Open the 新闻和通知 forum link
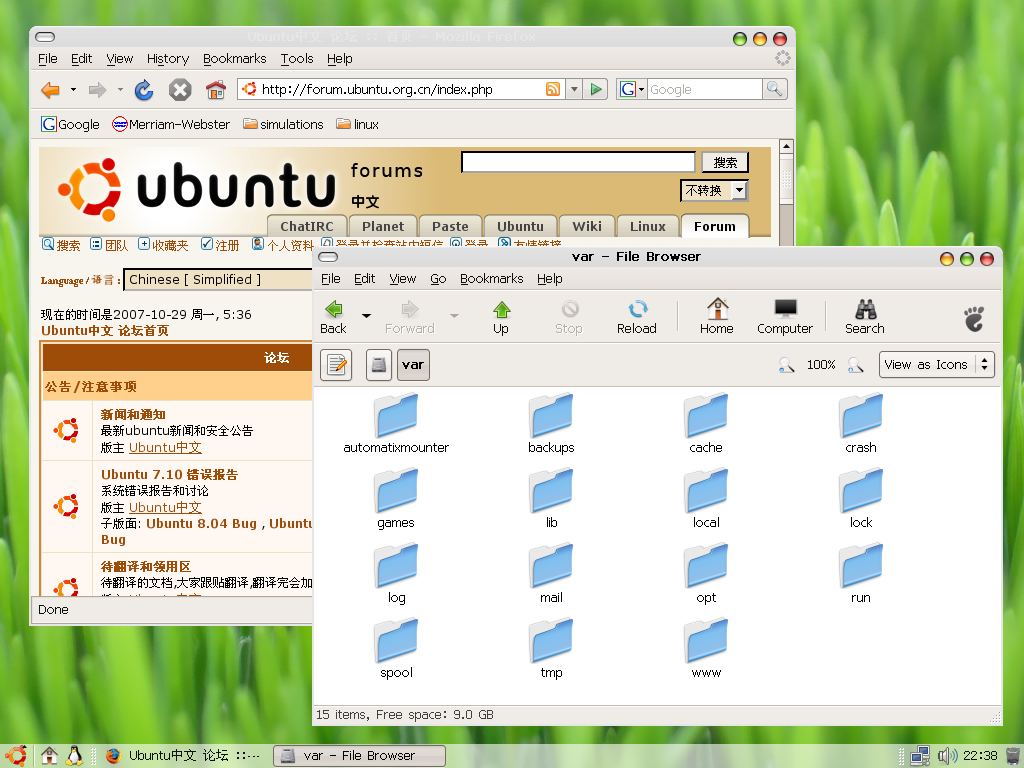This screenshot has height=768, width=1024. pyautogui.click(x=133, y=414)
